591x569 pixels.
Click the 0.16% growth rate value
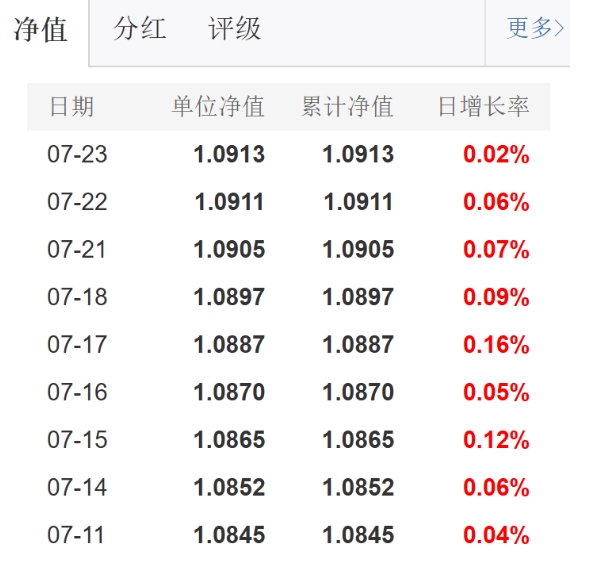click(496, 344)
